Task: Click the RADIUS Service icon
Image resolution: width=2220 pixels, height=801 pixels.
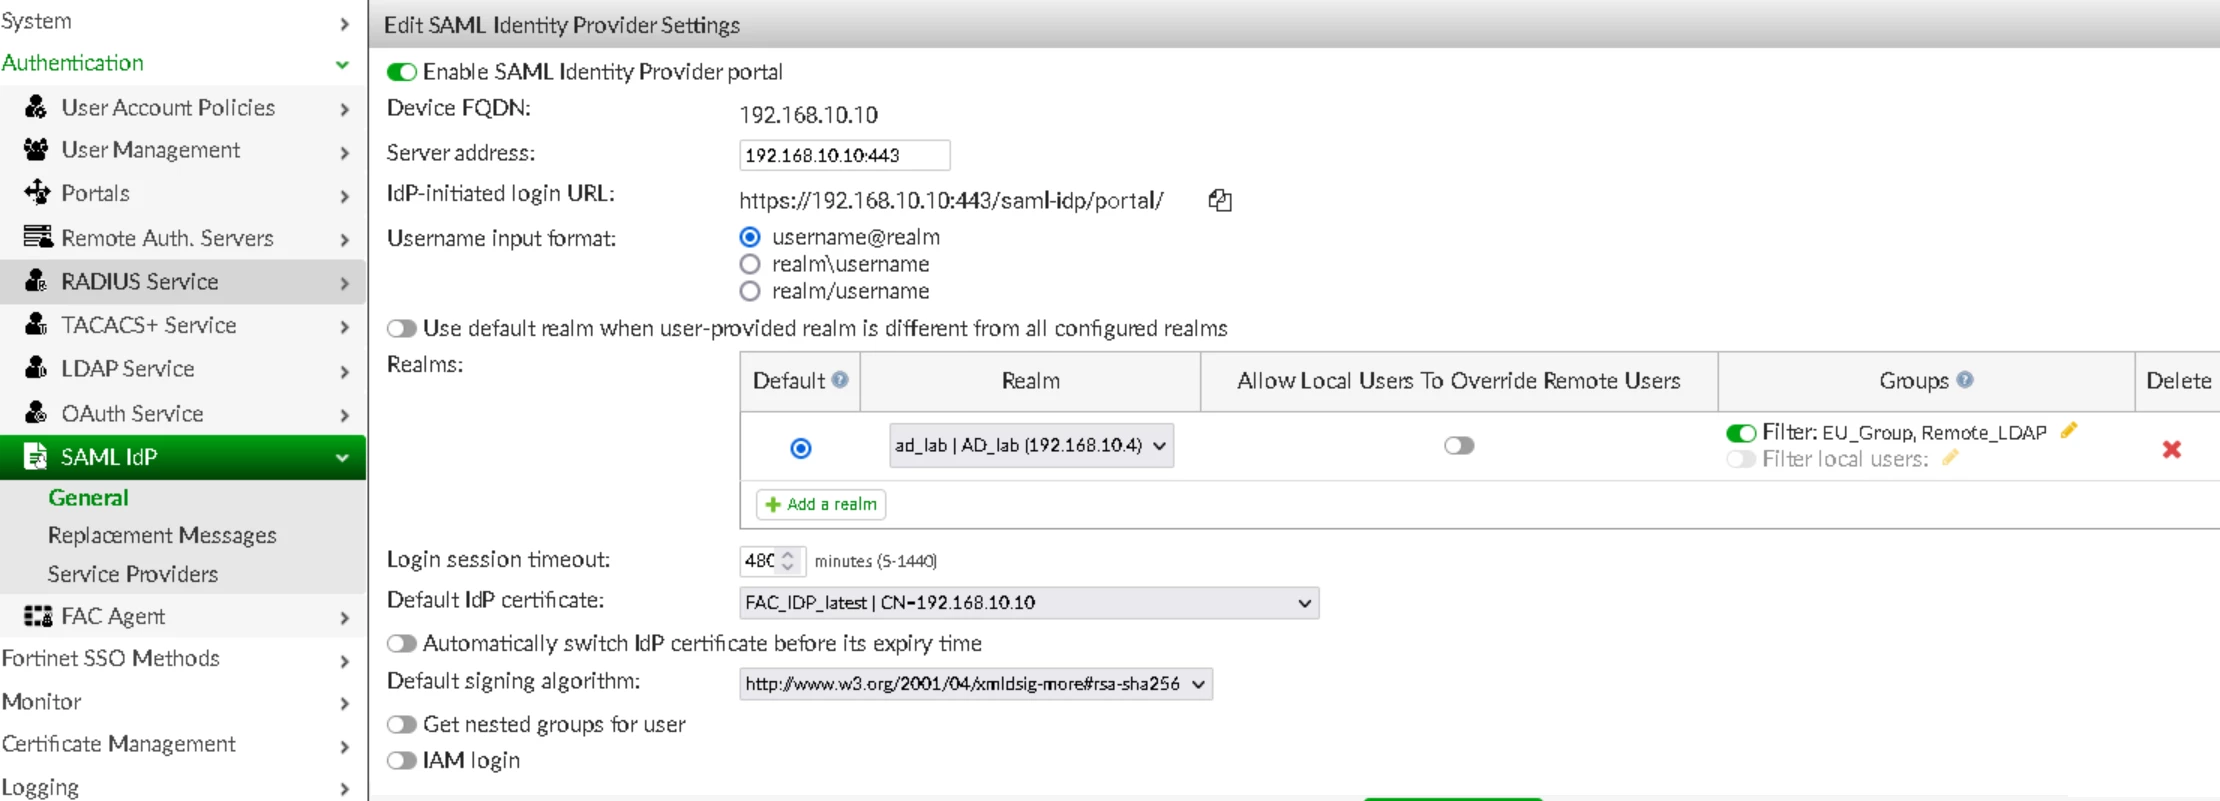Action: (x=36, y=281)
